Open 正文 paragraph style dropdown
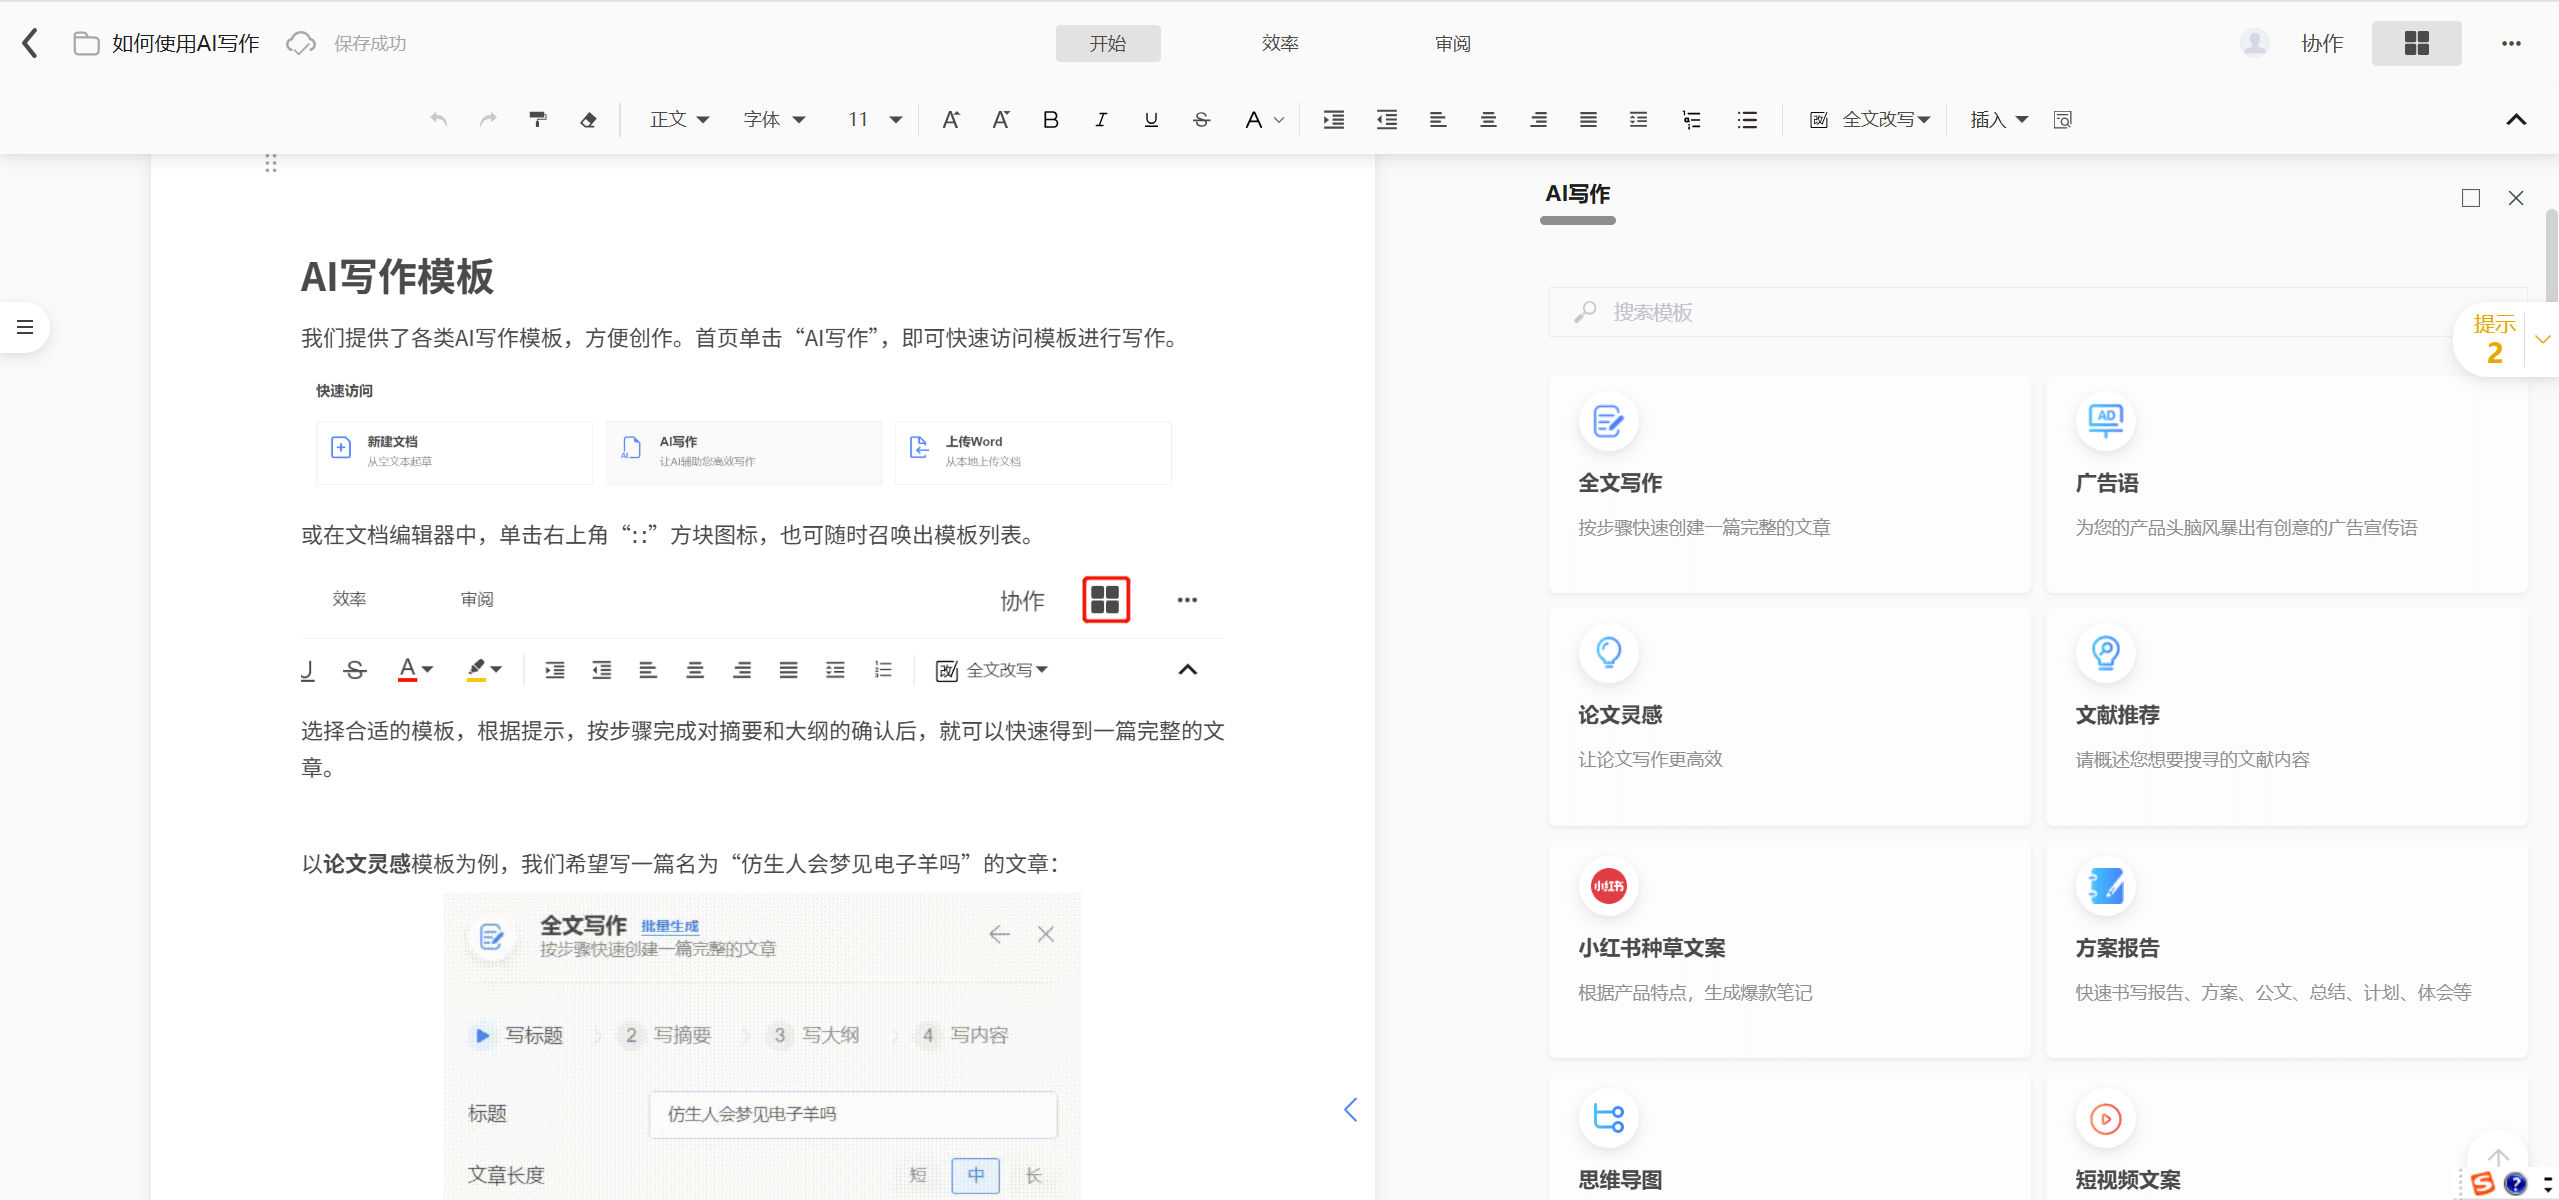The image size is (2559, 1200). [679, 119]
